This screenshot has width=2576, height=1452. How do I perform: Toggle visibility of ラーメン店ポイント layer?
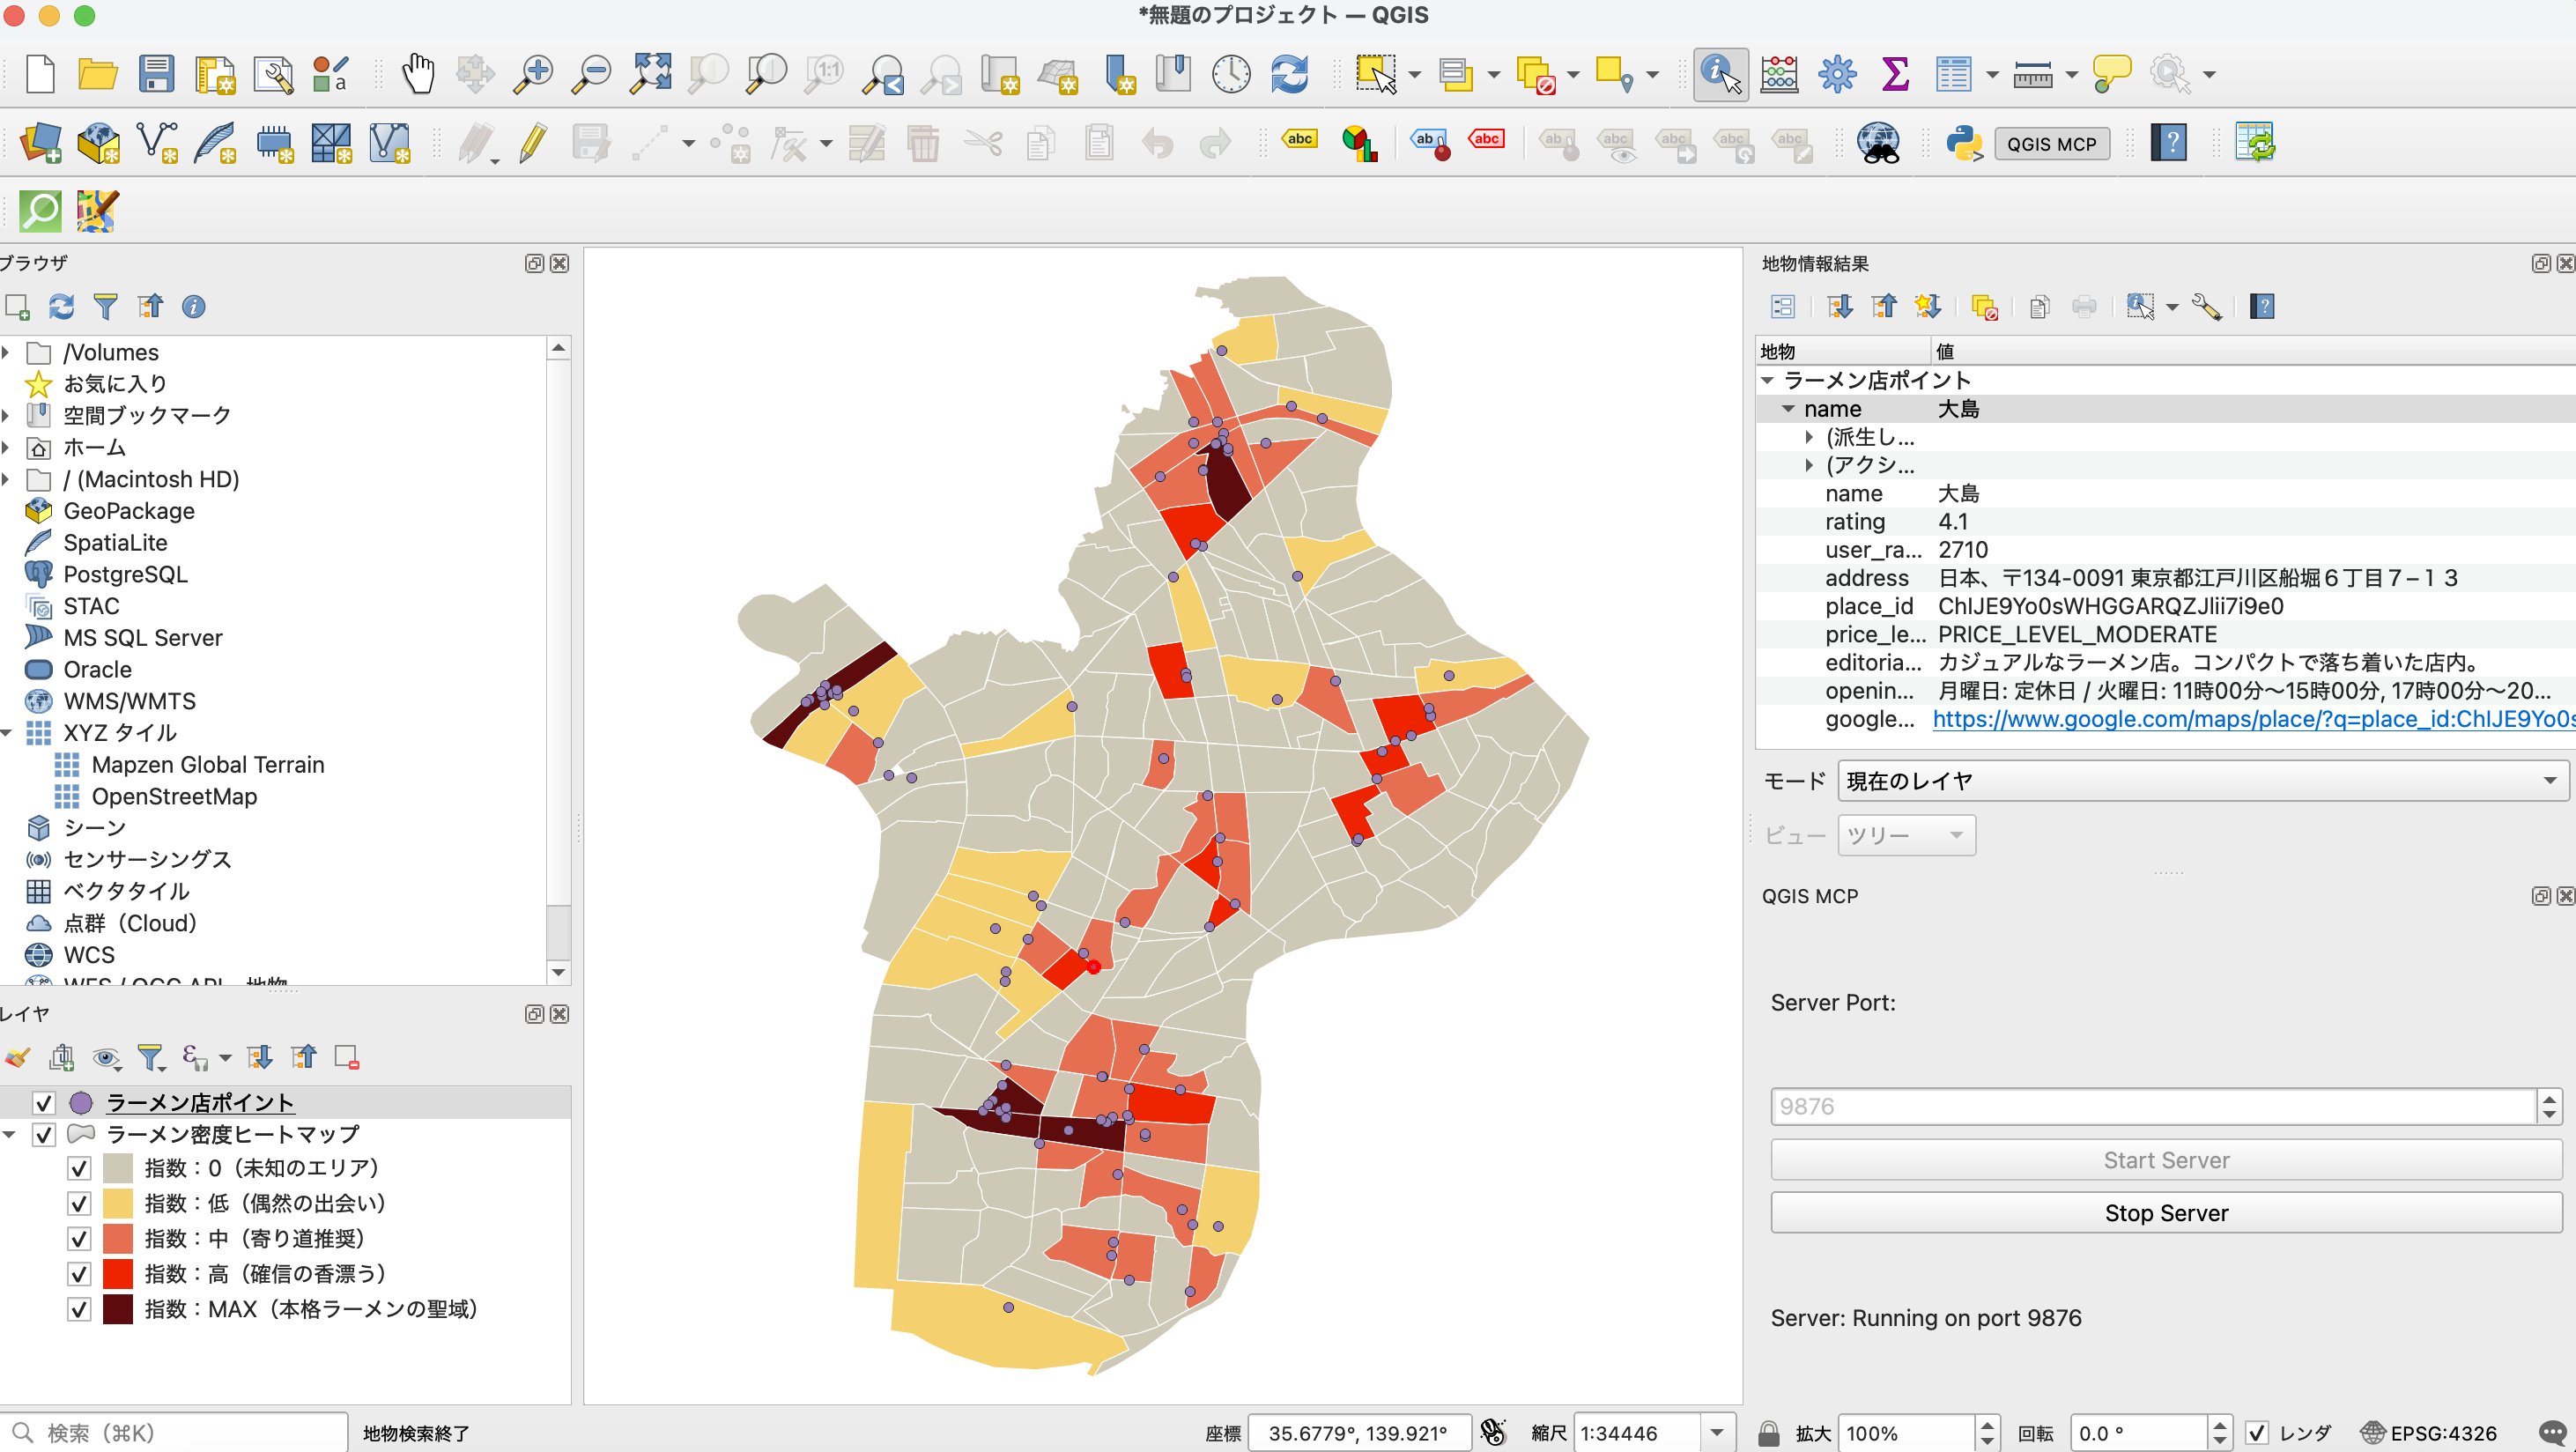tap(43, 1102)
